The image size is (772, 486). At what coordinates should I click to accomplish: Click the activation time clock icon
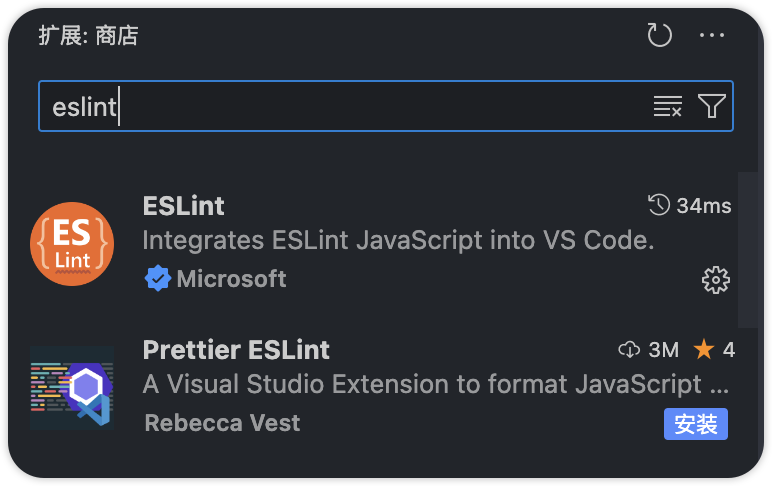click(659, 206)
